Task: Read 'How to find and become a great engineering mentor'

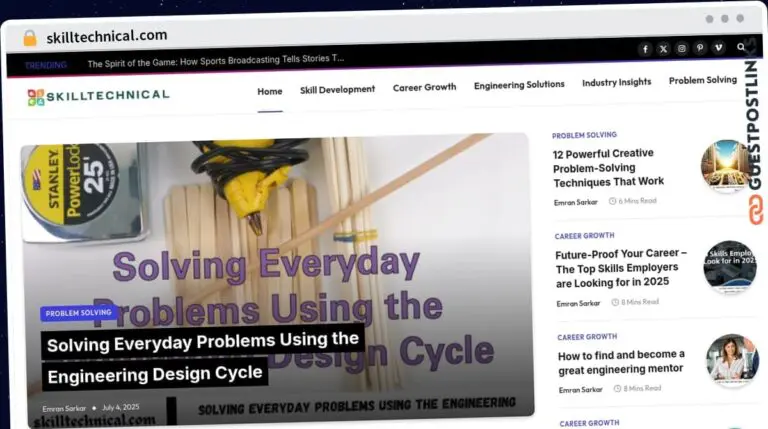Action: click(621, 361)
